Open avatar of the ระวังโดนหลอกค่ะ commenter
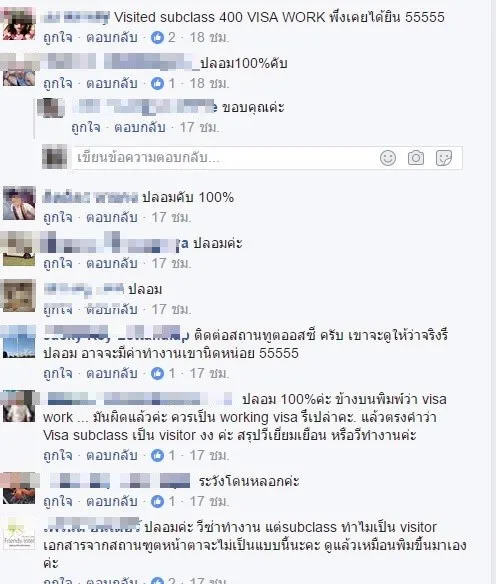Image resolution: width=496 pixels, height=584 pixels. 19,488
